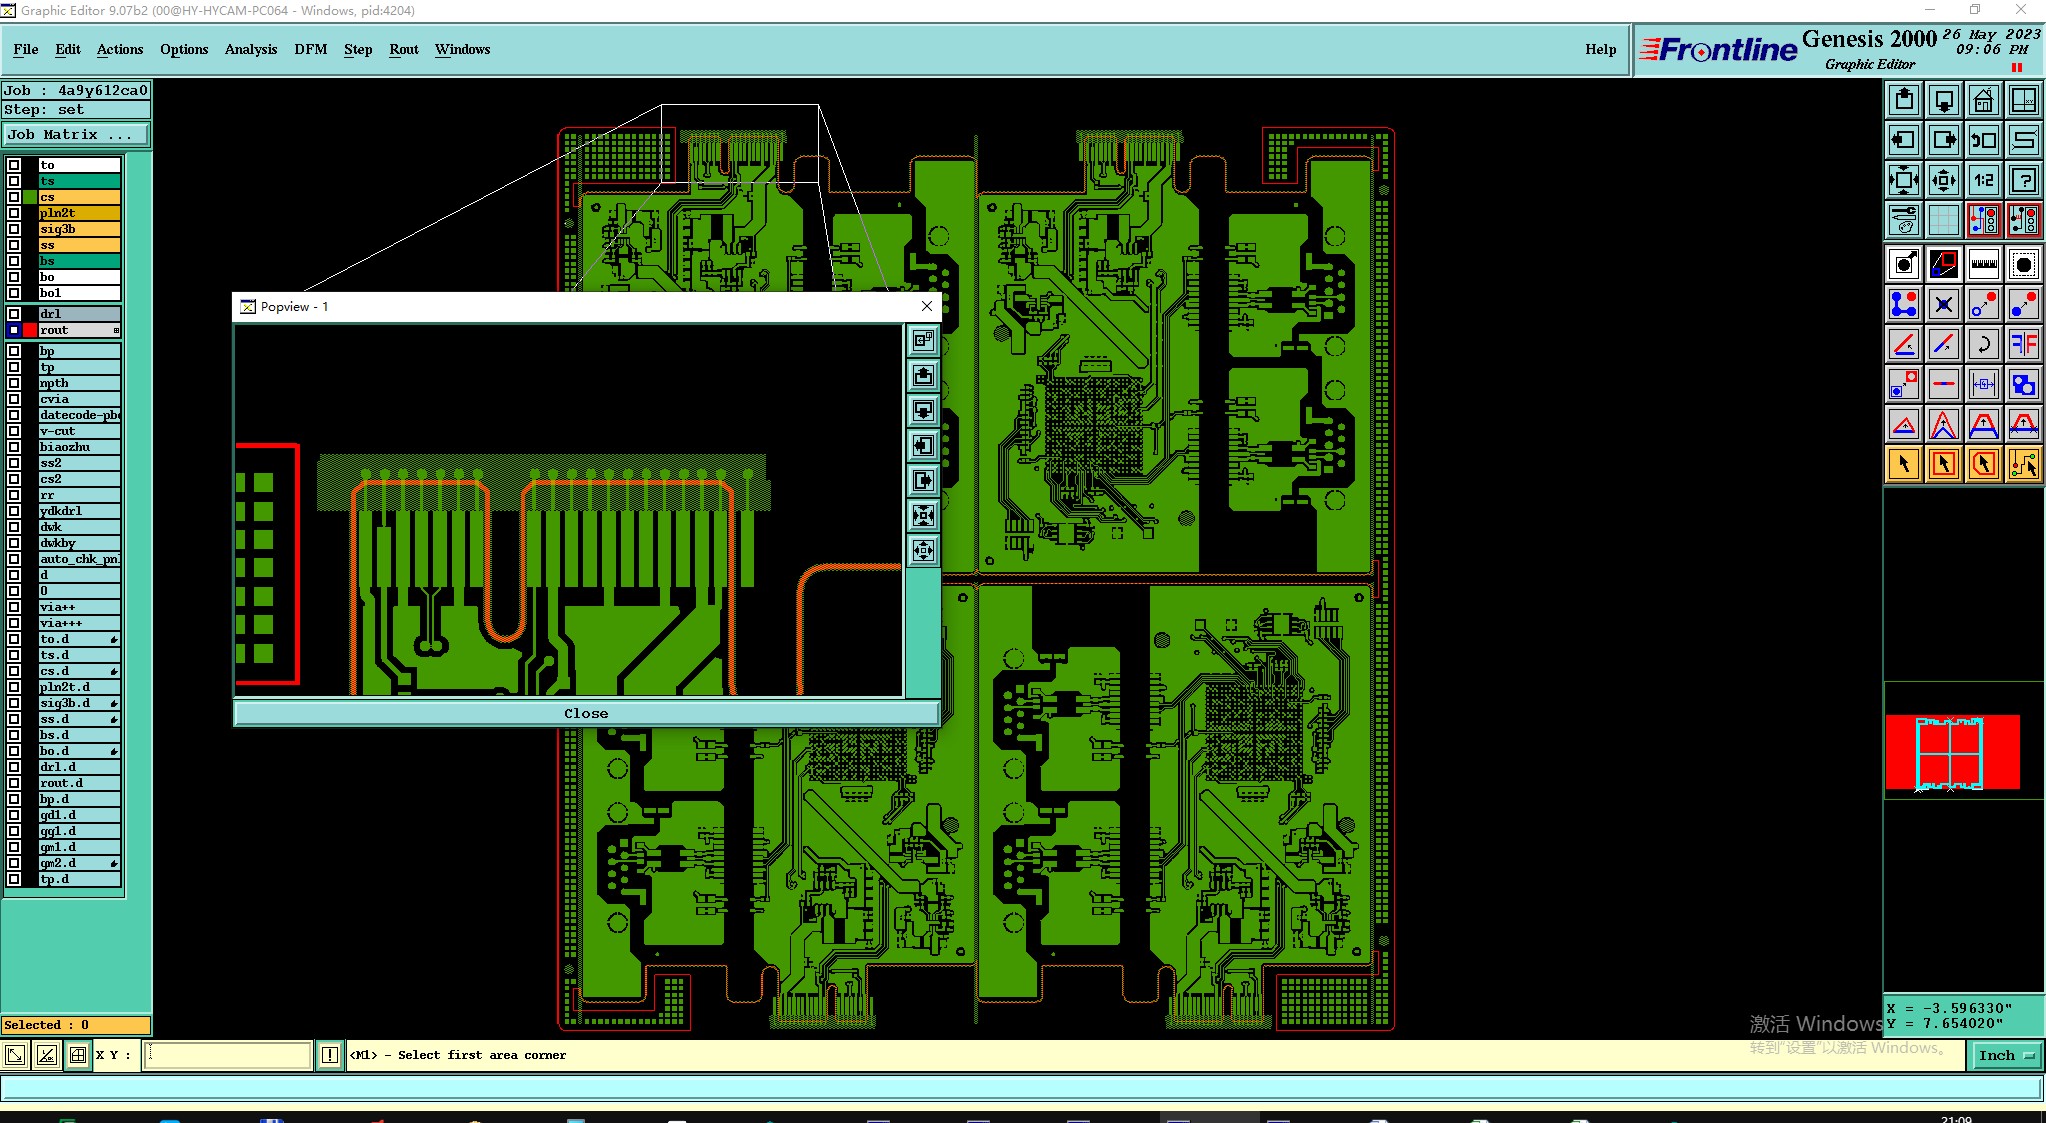Click the previous view (undo zoom) icon
The height and width of the screenshot is (1123, 2046).
[x=1984, y=140]
